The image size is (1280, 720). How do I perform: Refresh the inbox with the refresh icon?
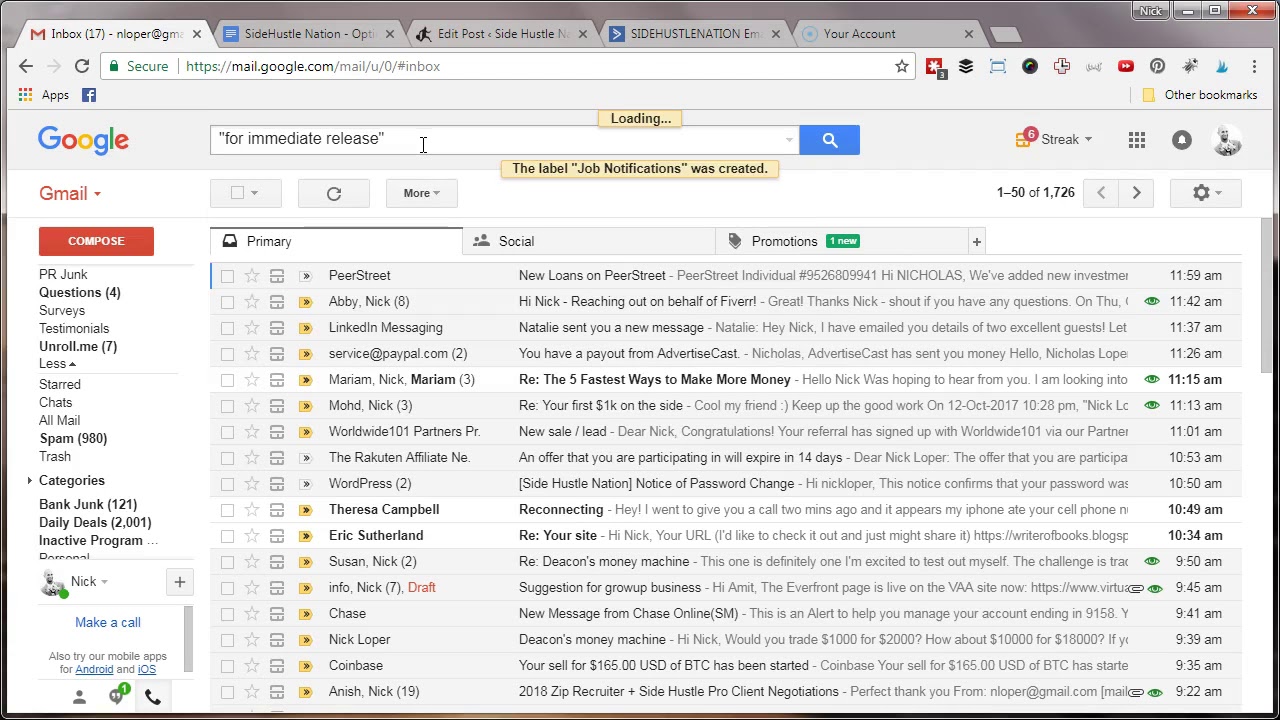[334, 193]
